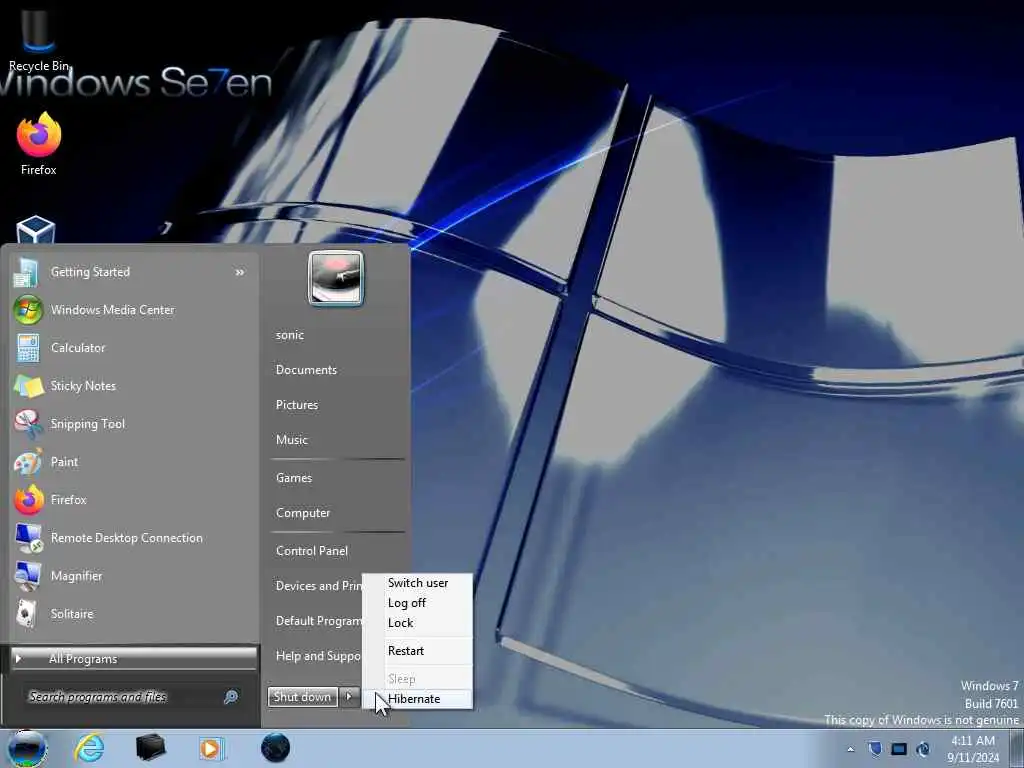Launch Windows Media Center

click(x=134, y=310)
